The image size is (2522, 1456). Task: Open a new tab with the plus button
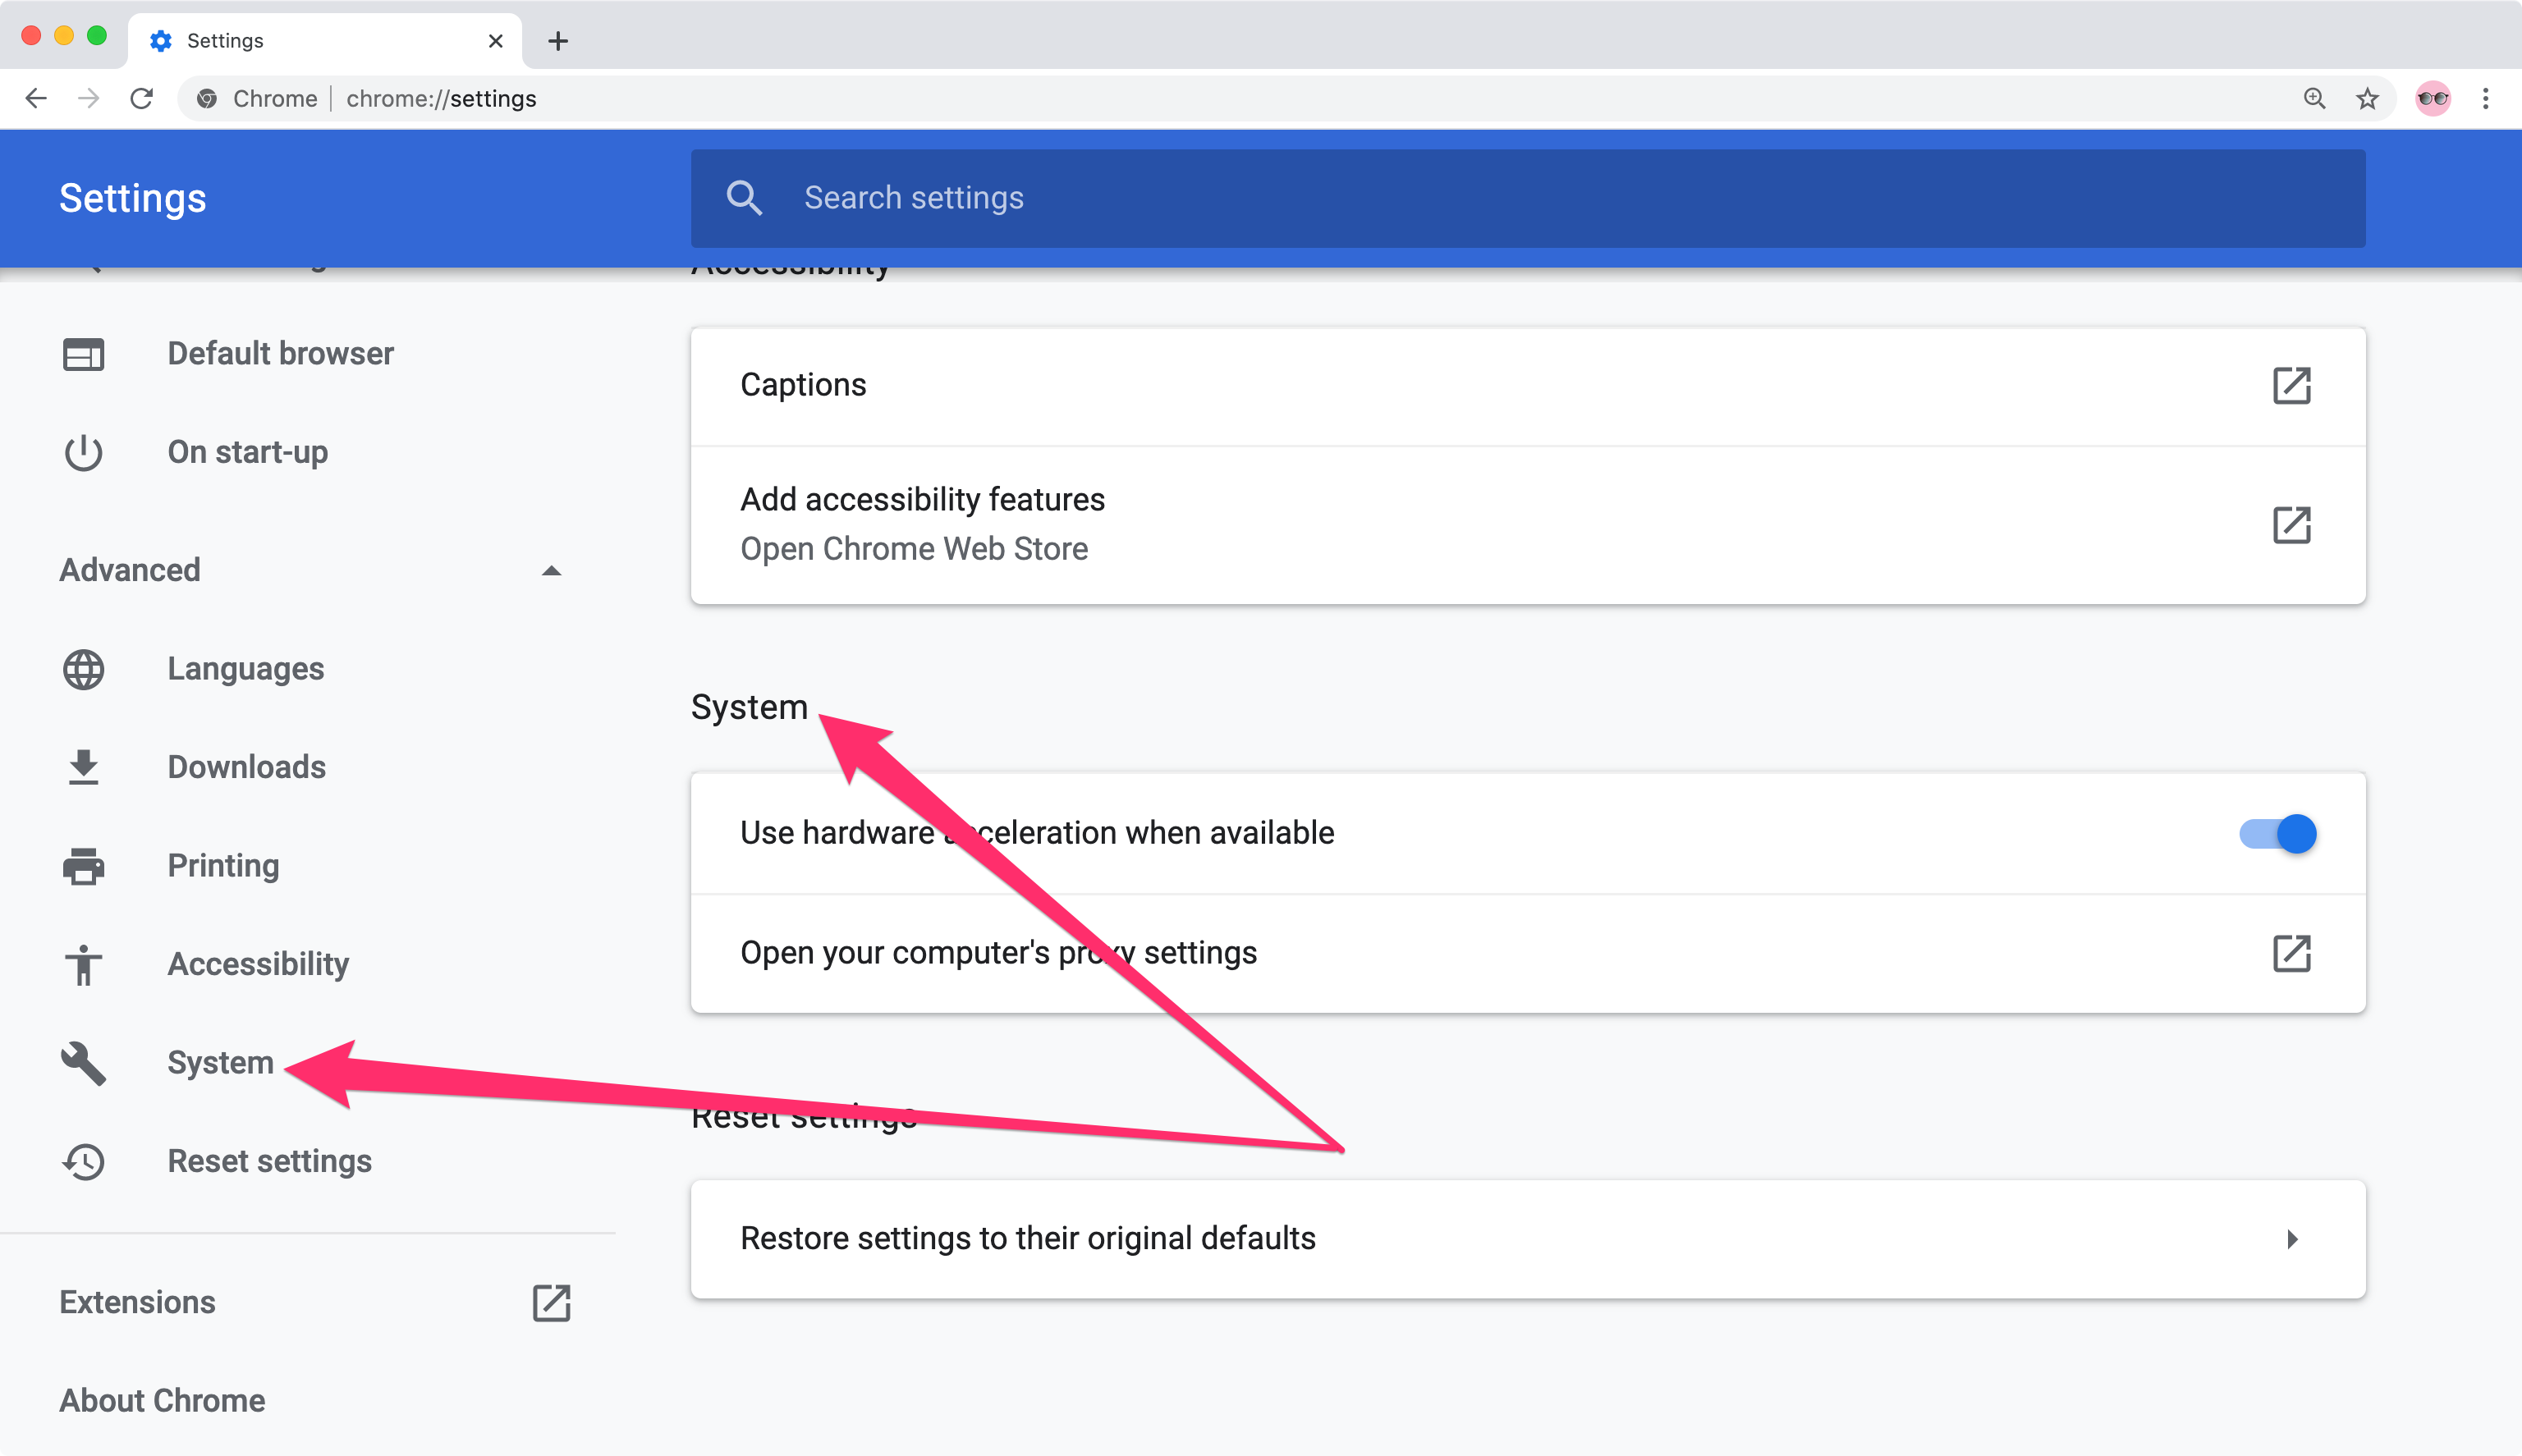[x=558, y=41]
